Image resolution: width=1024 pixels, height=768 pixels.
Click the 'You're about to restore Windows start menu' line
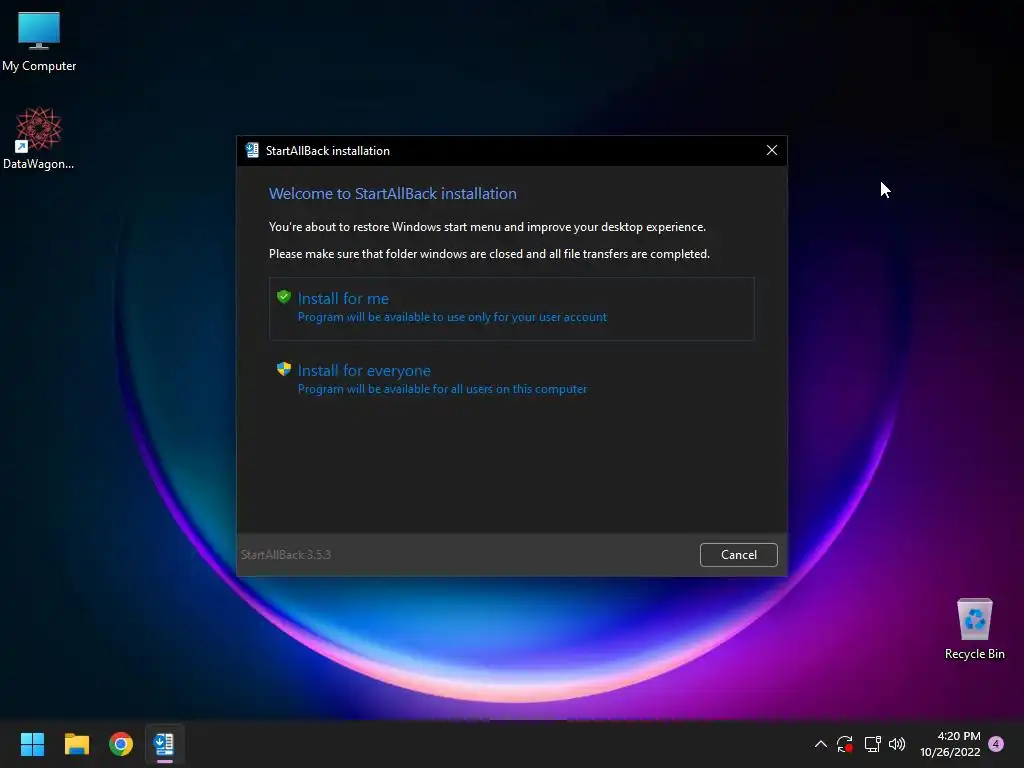[487, 227]
